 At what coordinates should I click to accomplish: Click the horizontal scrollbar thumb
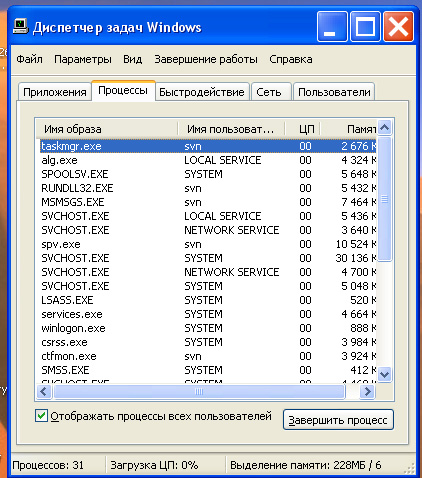(x=199, y=391)
